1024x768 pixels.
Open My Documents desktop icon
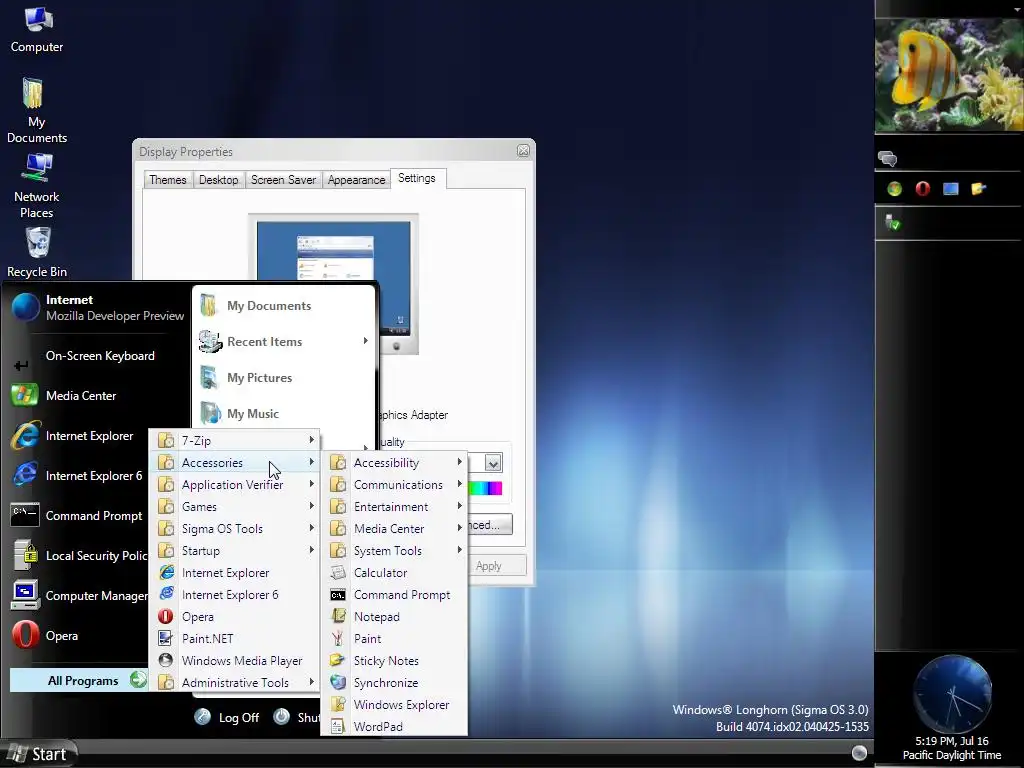(37, 110)
